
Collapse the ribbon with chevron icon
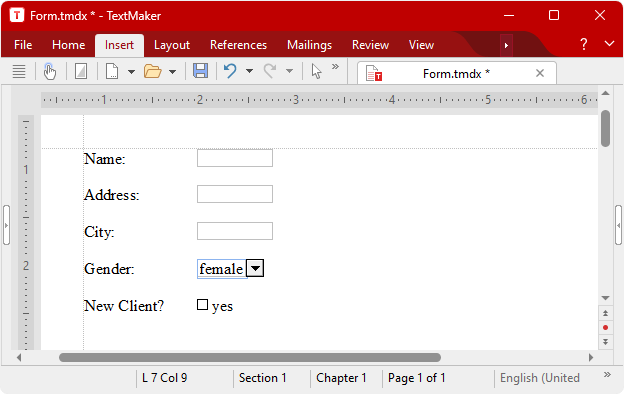click(609, 43)
